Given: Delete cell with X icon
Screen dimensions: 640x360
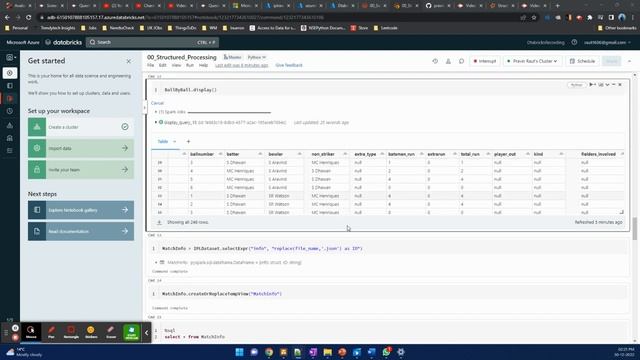Looking at the screenshot, I should [x=620, y=84].
